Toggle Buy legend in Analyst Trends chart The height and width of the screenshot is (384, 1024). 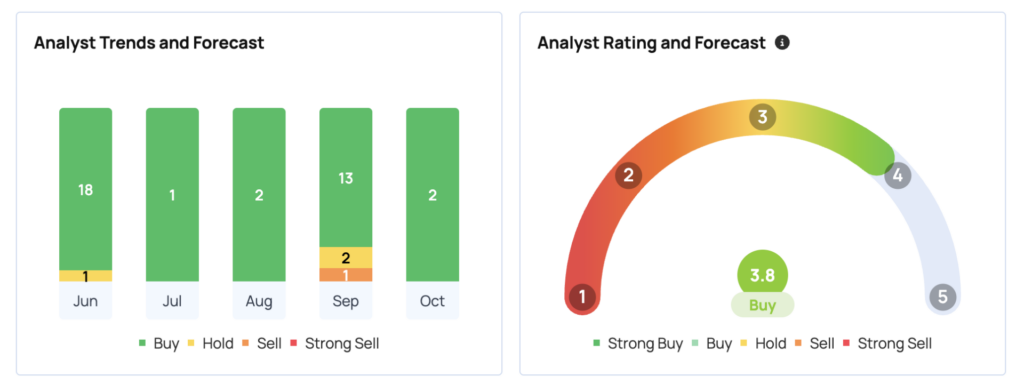(x=159, y=344)
